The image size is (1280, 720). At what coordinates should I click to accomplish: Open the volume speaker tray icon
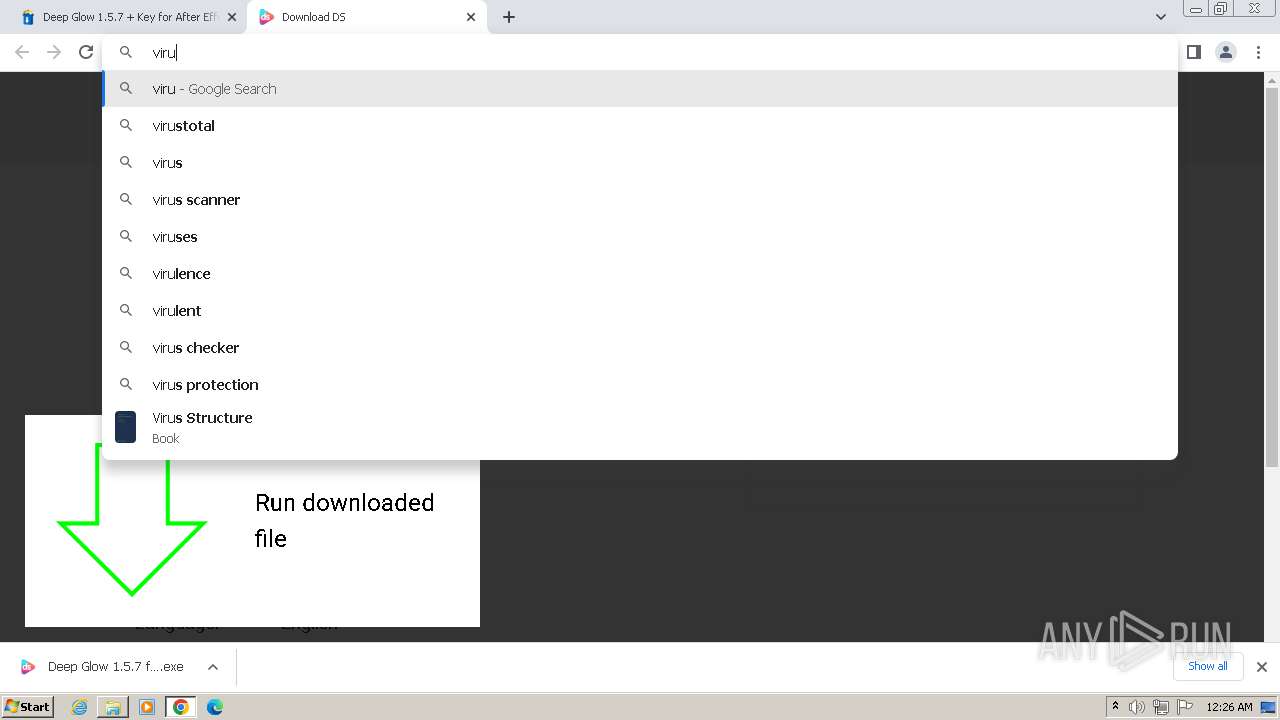(x=1137, y=707)
